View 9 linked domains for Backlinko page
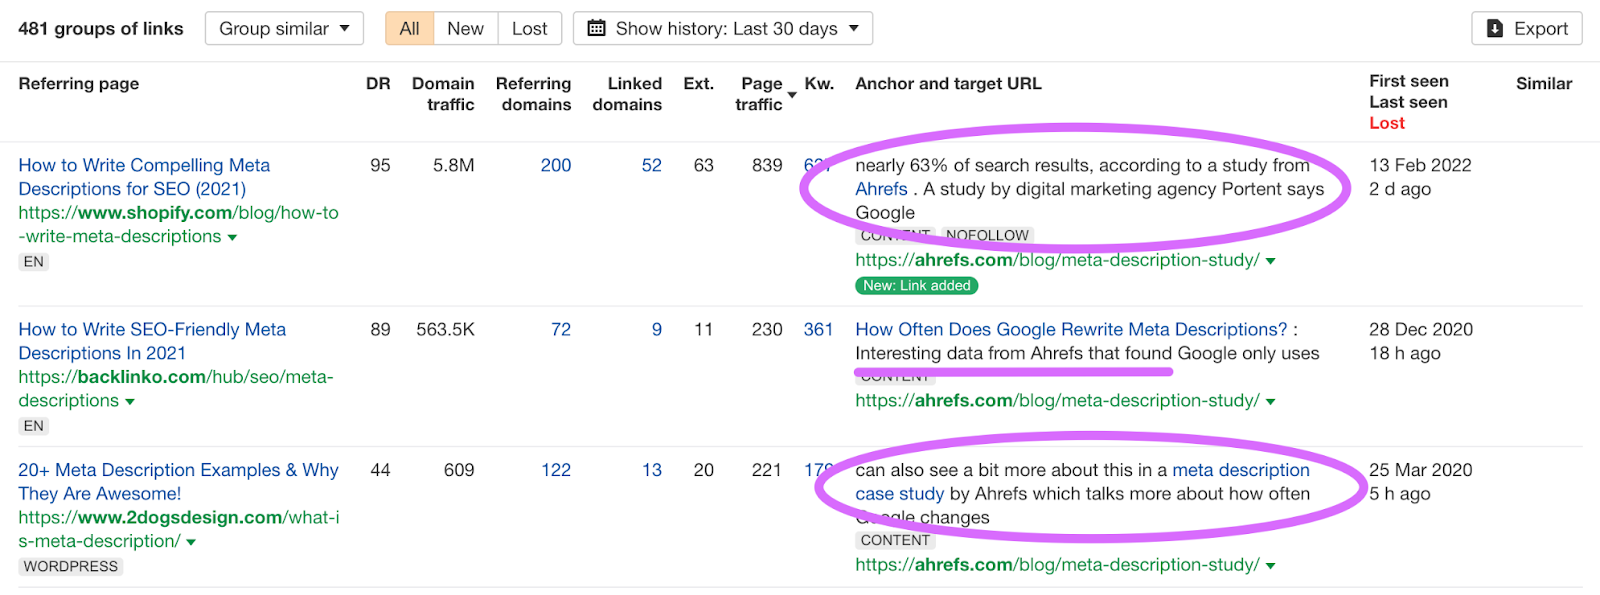1600x595 pixels. point(657,329)
